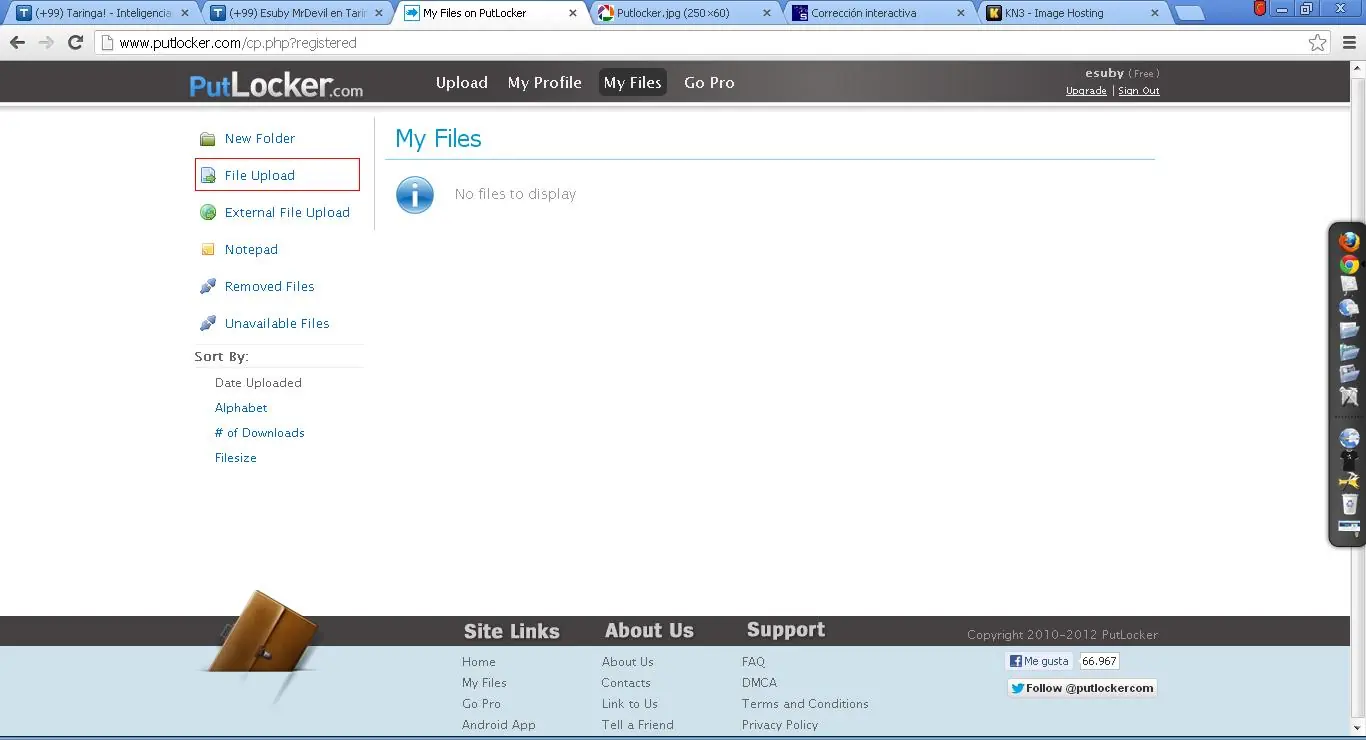Open the Chrome menu icon
This screenshot has height=740, width=1366.
click(x=1348, y=43)
